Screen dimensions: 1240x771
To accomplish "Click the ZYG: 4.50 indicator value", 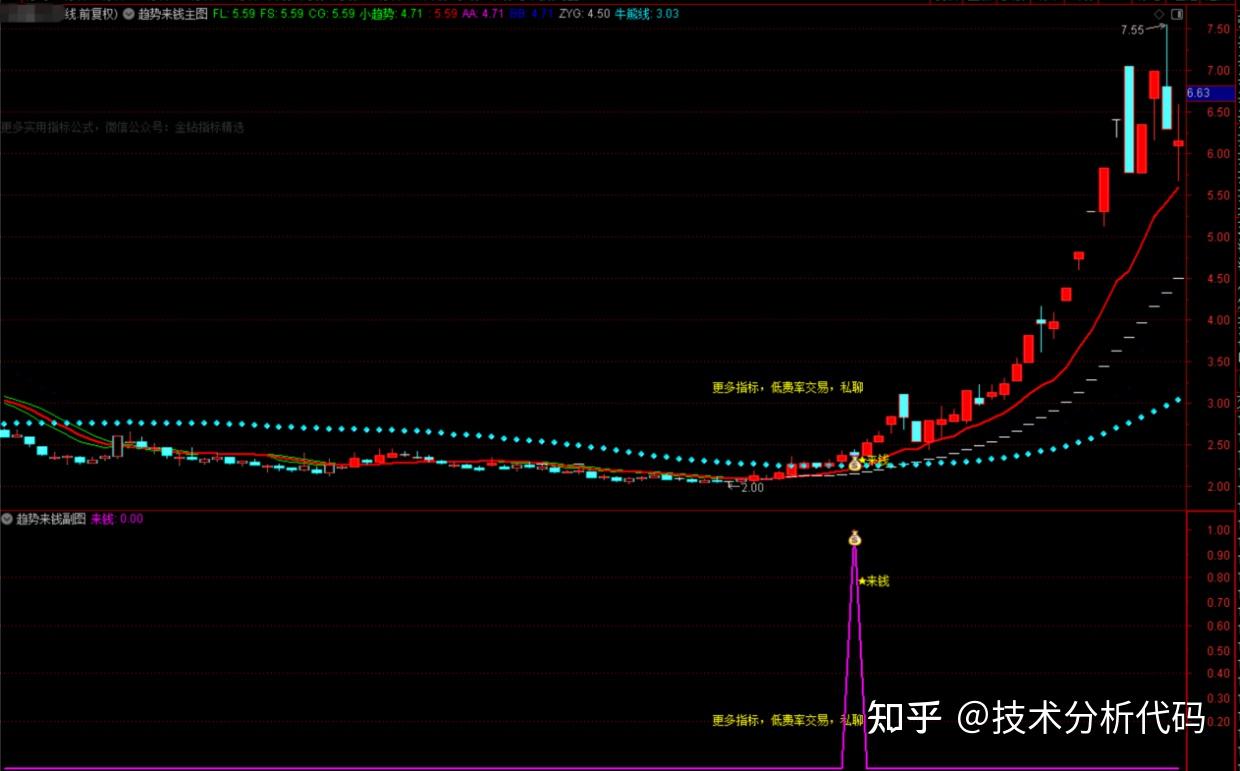I will [x=585, y=14].
